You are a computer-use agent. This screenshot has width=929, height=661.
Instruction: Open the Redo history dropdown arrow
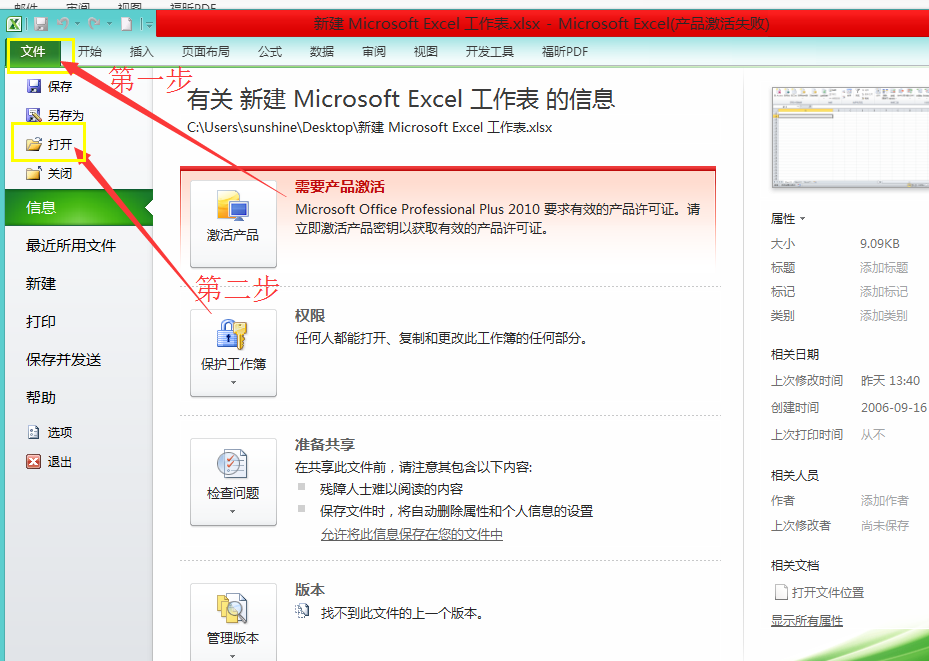[109, 24]
